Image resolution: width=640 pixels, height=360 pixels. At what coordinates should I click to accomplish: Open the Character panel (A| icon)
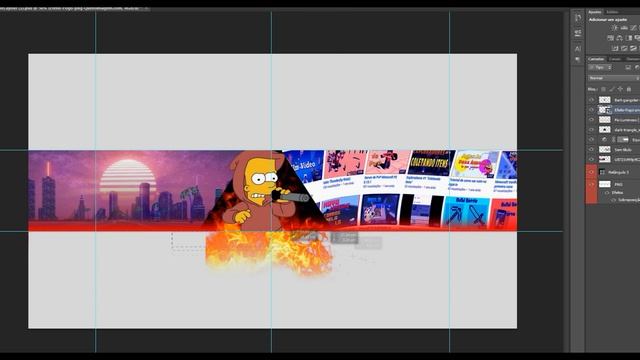[x=578, y=49]
